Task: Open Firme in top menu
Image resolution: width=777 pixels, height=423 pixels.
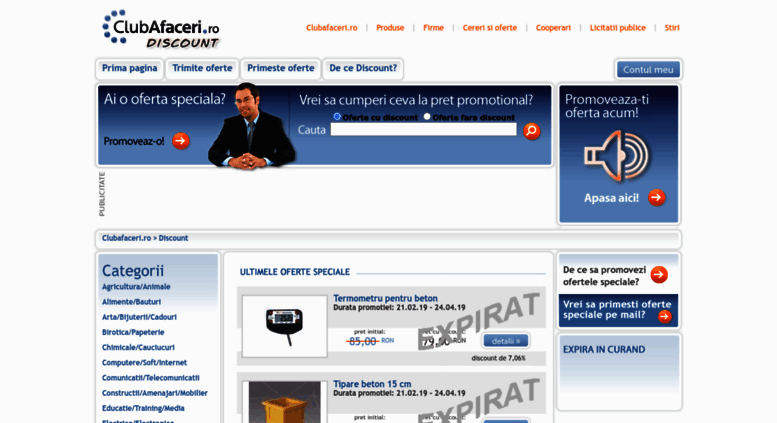Action: click(x=433, y=28)
